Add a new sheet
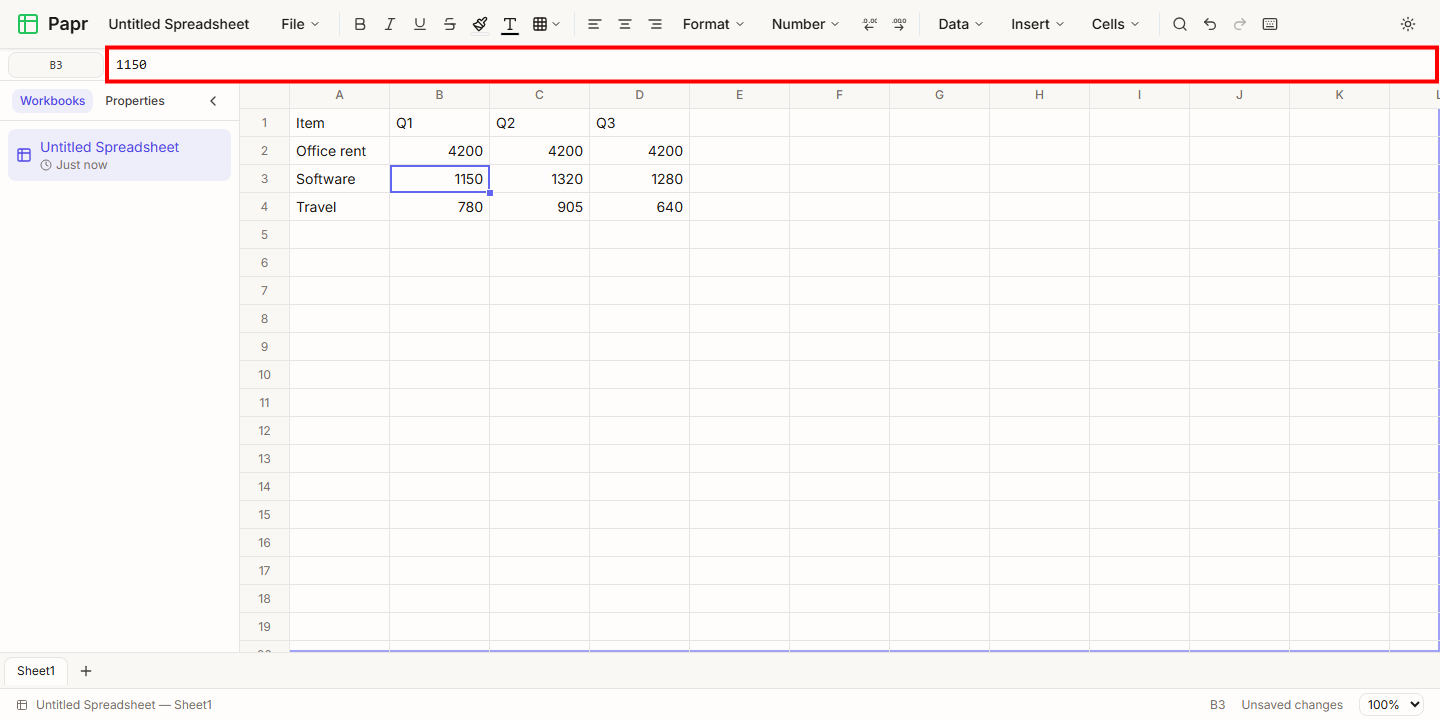Viewport: 1440px width, 720px height. coord(86,671)
